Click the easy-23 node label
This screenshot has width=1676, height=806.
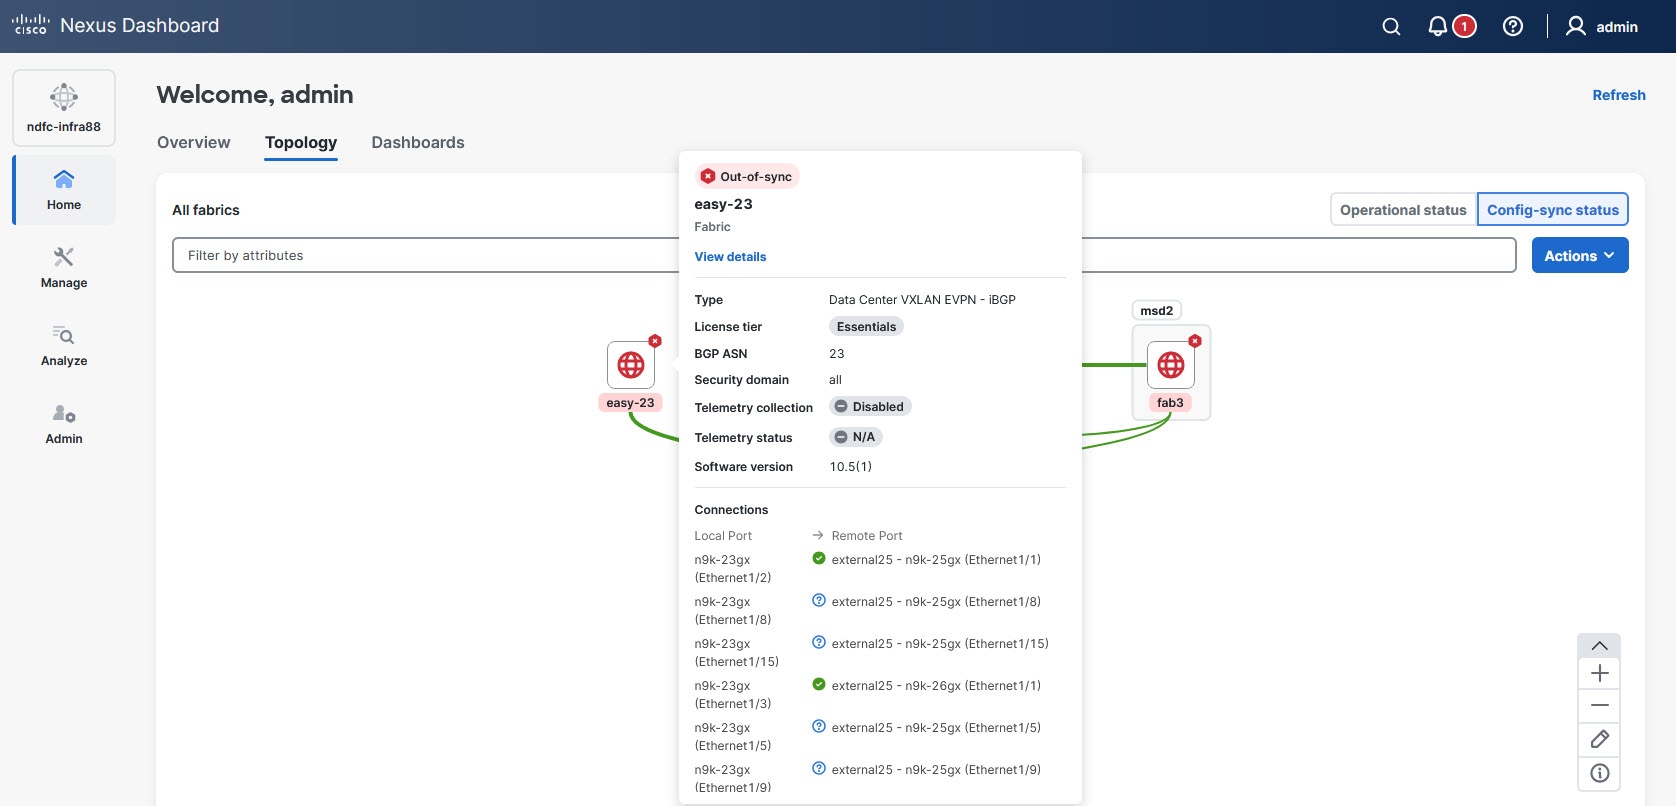pyautogui.click(x=630, y=403)
